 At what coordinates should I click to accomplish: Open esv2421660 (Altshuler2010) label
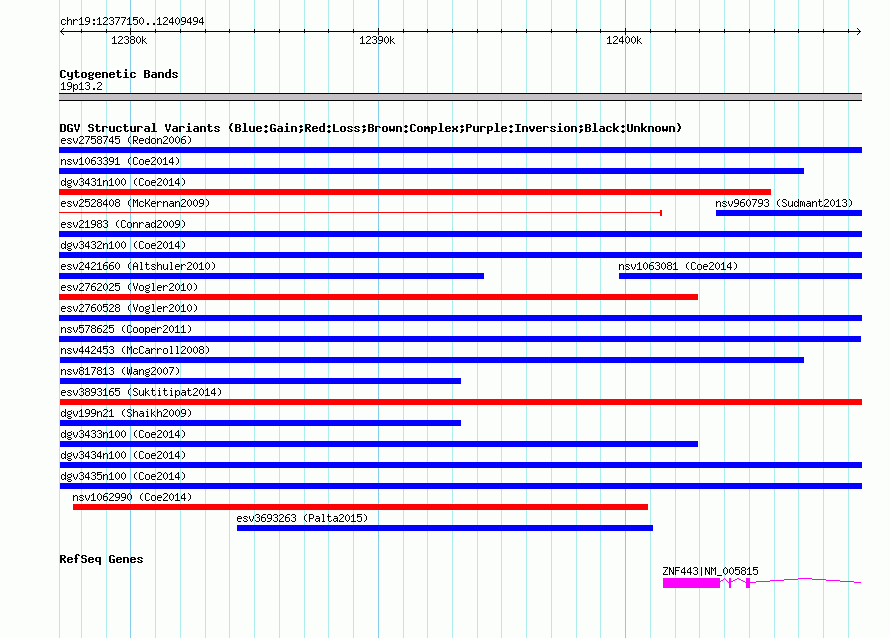point(138,266)
